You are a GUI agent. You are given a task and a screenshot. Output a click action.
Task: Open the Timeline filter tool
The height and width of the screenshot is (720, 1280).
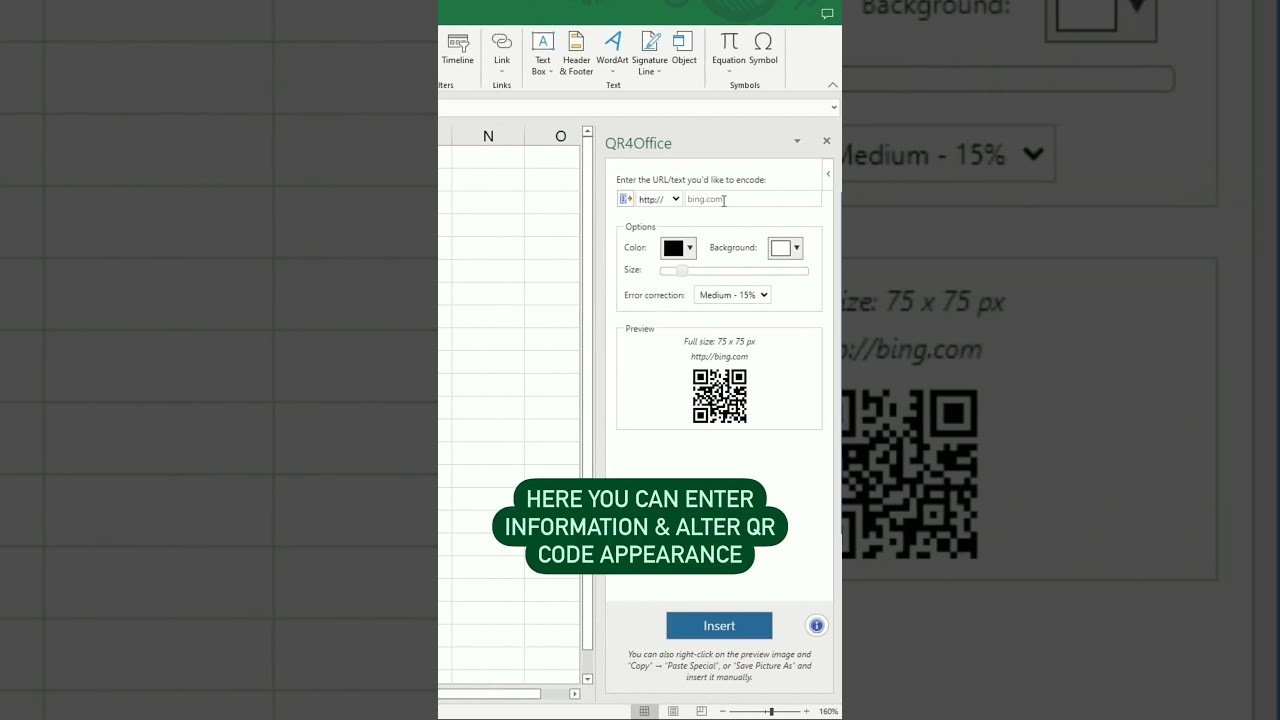coord(457,50)
